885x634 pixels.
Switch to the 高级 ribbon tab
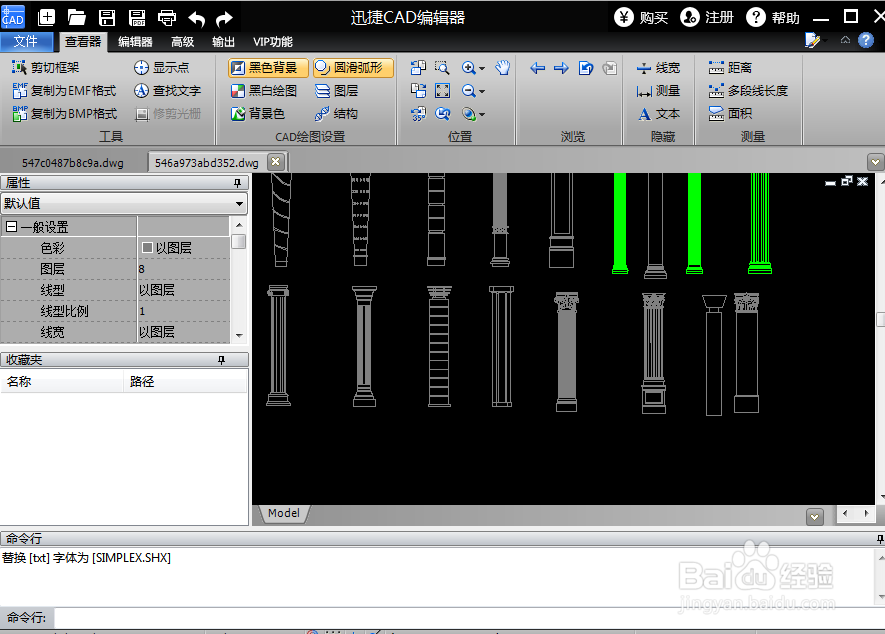point(182,42)
